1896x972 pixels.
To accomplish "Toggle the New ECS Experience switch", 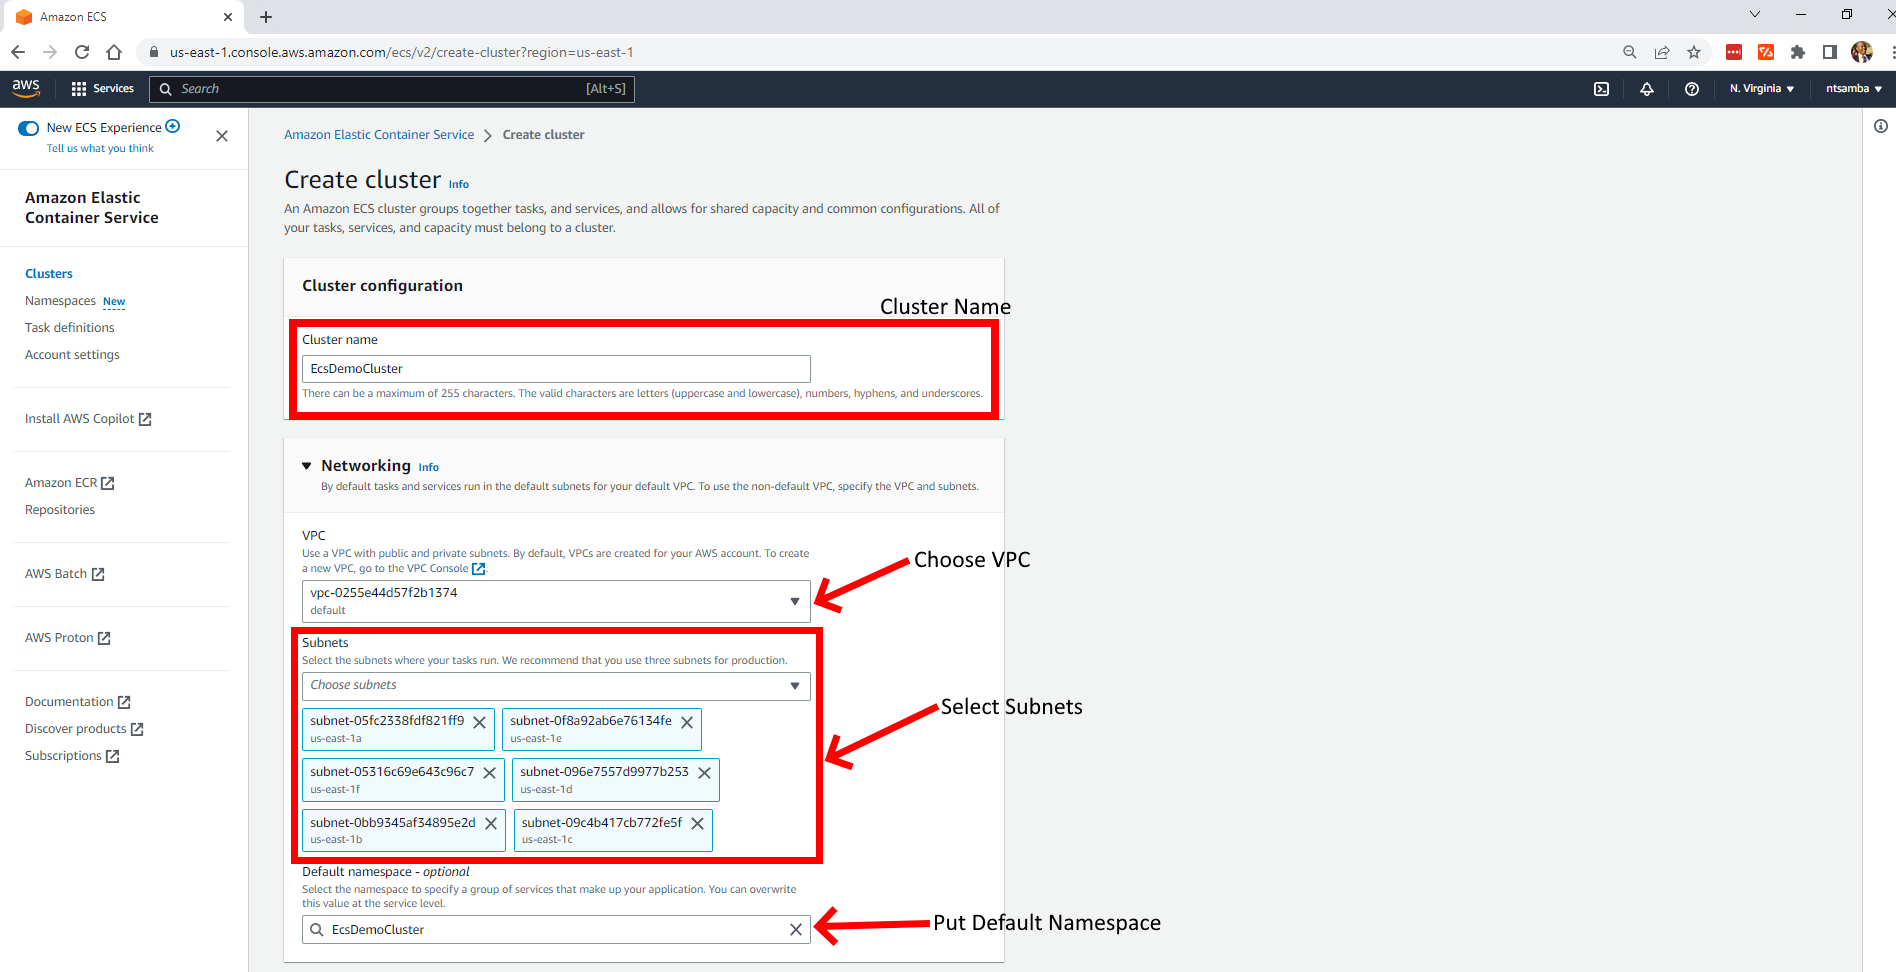I will pyautogui.click(x=29, y=128).
